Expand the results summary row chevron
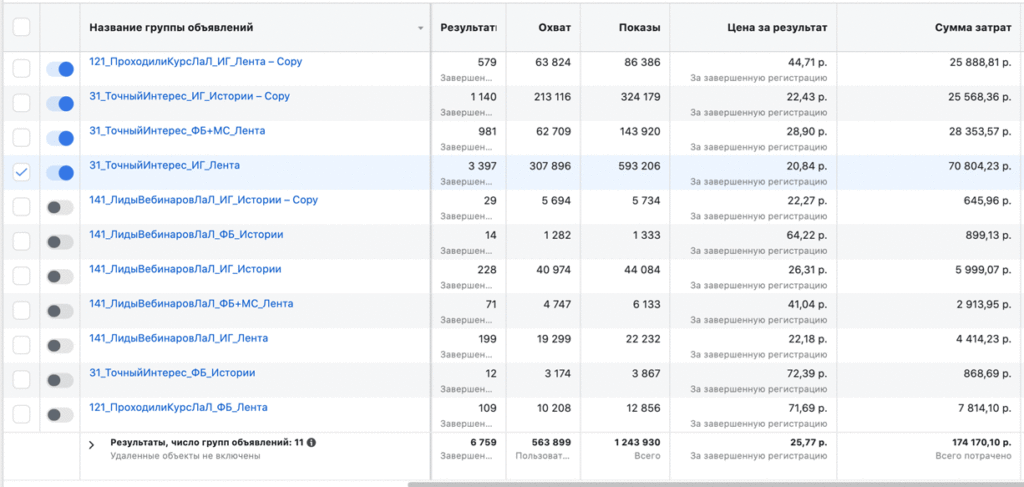This screenshot has width=1024, height=487. pos(92,445)
